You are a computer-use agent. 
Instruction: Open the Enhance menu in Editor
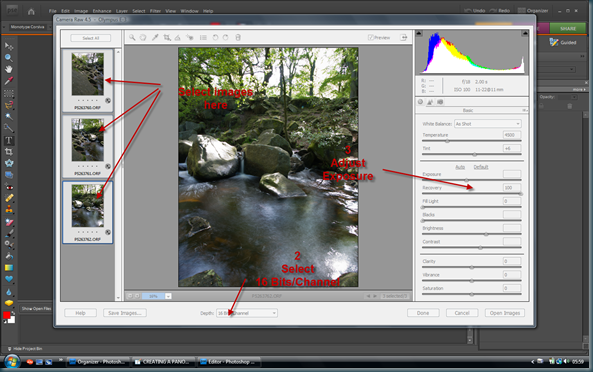102,11
